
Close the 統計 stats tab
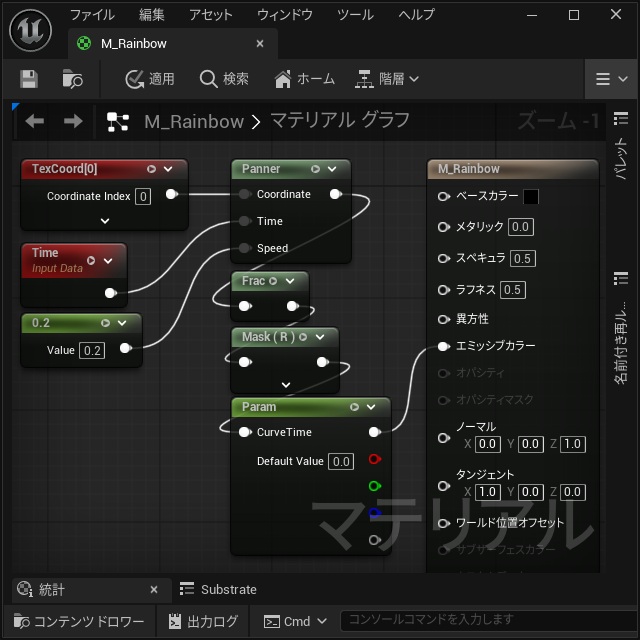pyautogui.click(x=154, y=590)
